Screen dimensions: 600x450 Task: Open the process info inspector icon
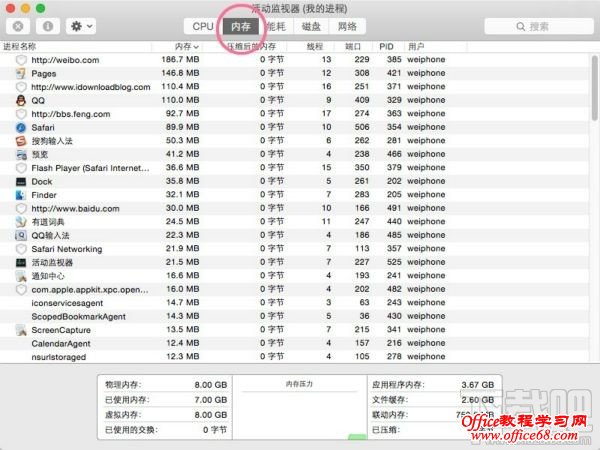click(48, 26)
